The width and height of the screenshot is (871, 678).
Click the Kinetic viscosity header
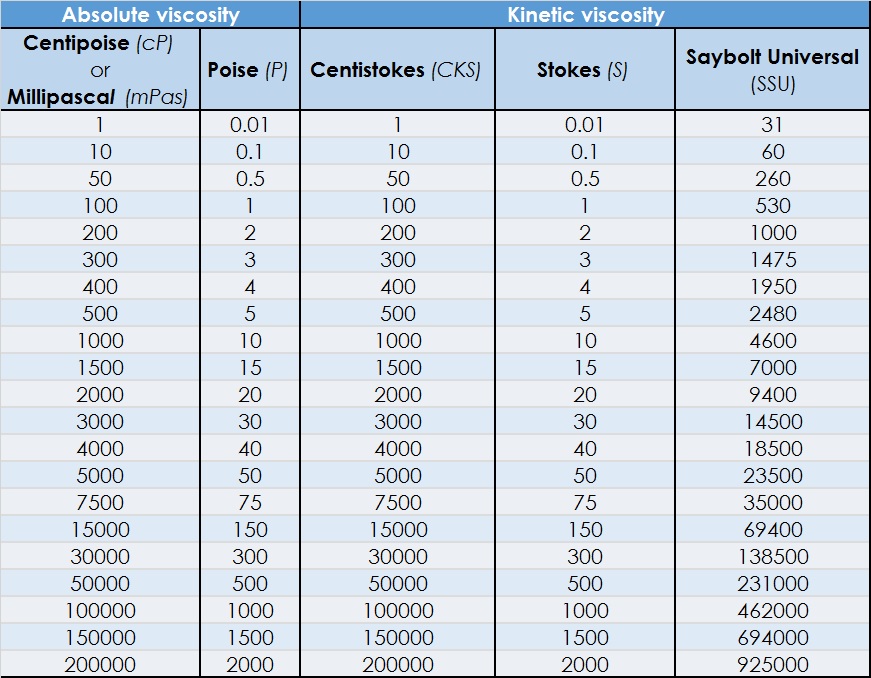click(x=586, y=15)
